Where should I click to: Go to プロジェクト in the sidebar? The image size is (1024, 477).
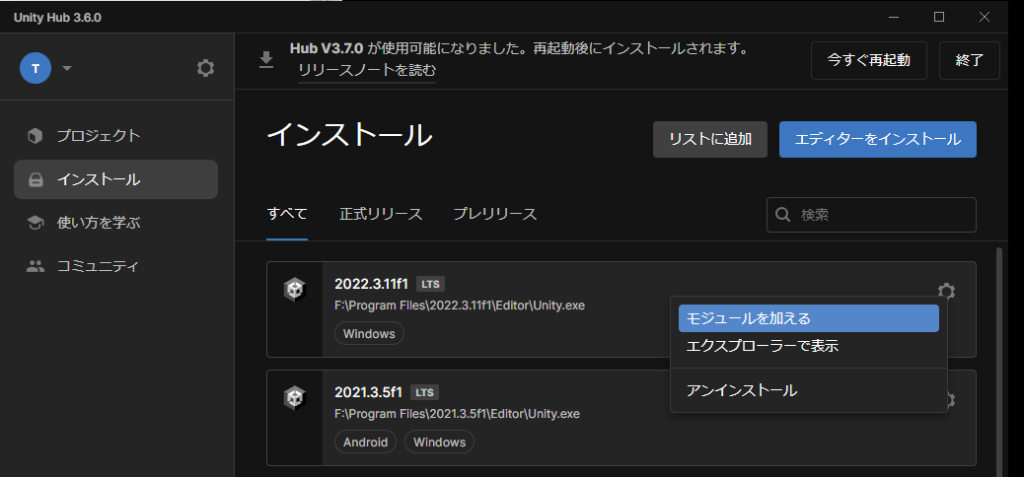pyautogui.click(x=98, y=136)
